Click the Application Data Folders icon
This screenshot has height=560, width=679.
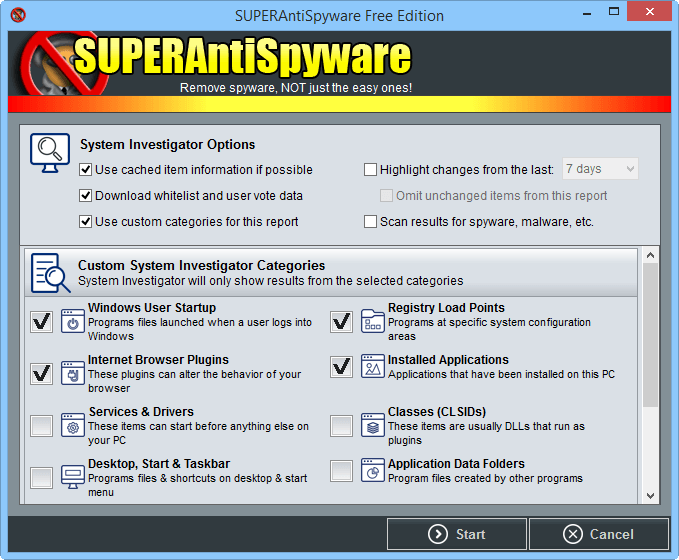(x=373, y=470)
